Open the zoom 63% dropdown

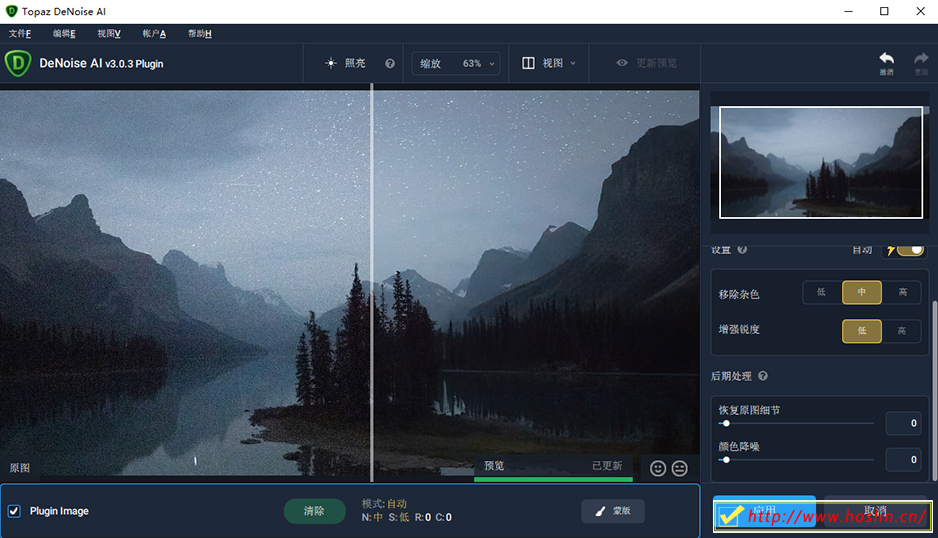456,63
